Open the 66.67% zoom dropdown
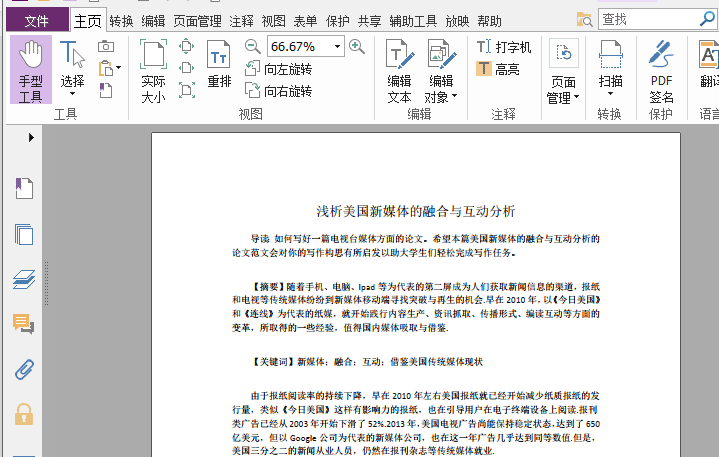 (337, 46)
